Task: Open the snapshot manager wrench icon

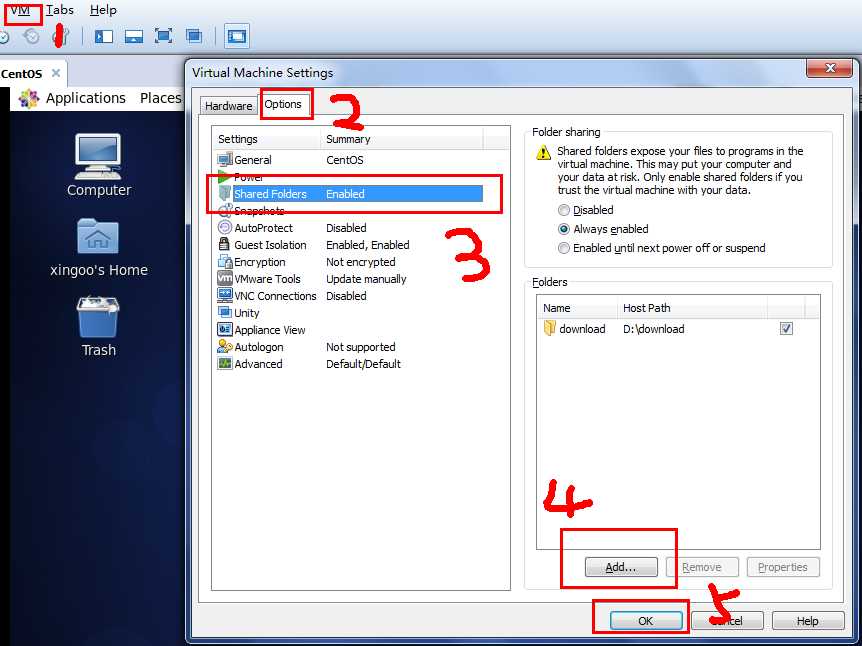Action: click(60, 37)
